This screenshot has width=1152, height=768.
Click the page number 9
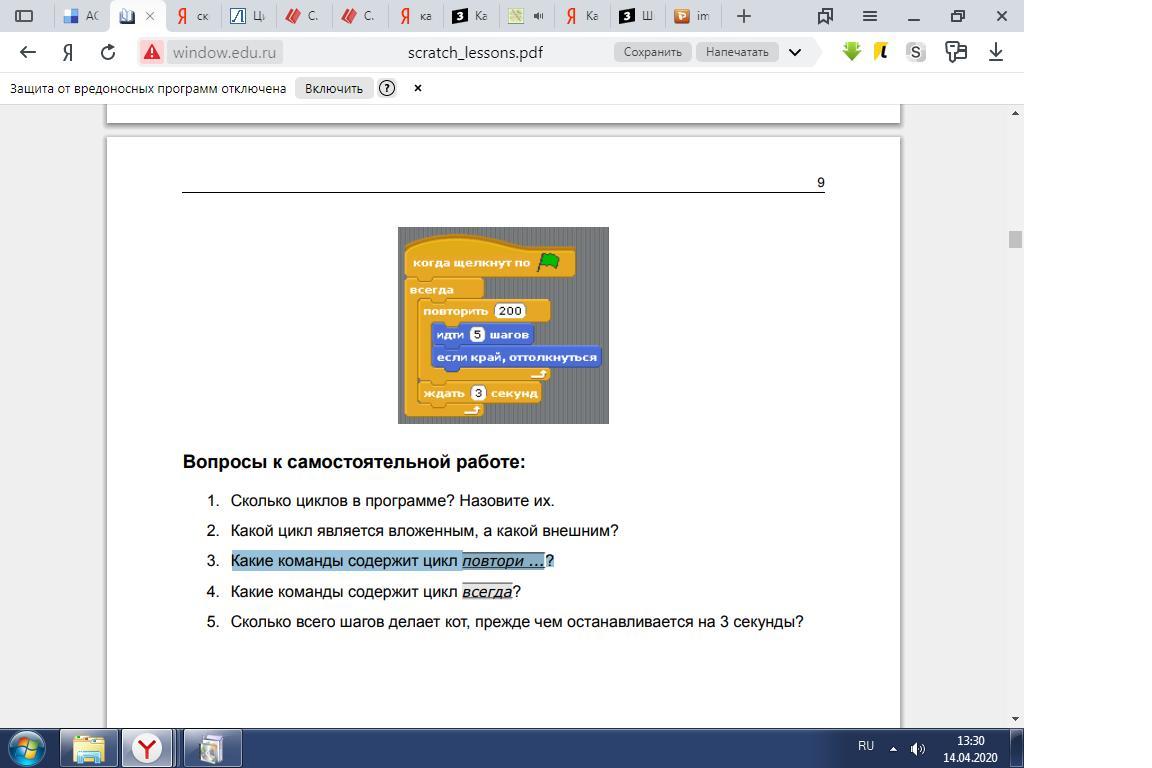tap(821, 182)
